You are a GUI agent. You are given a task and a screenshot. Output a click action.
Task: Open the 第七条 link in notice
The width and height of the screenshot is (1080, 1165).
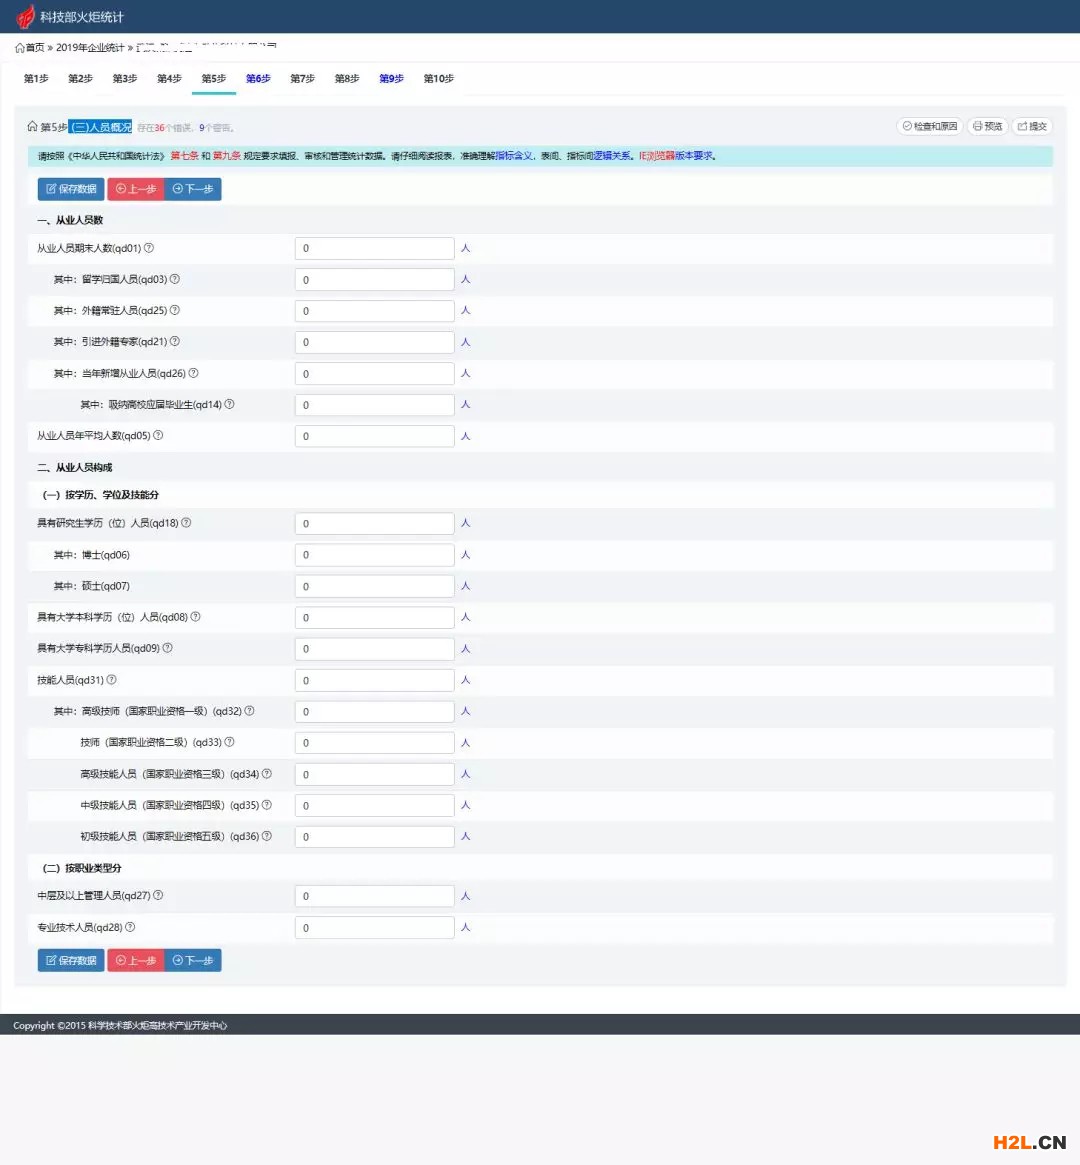pos(184,156)
